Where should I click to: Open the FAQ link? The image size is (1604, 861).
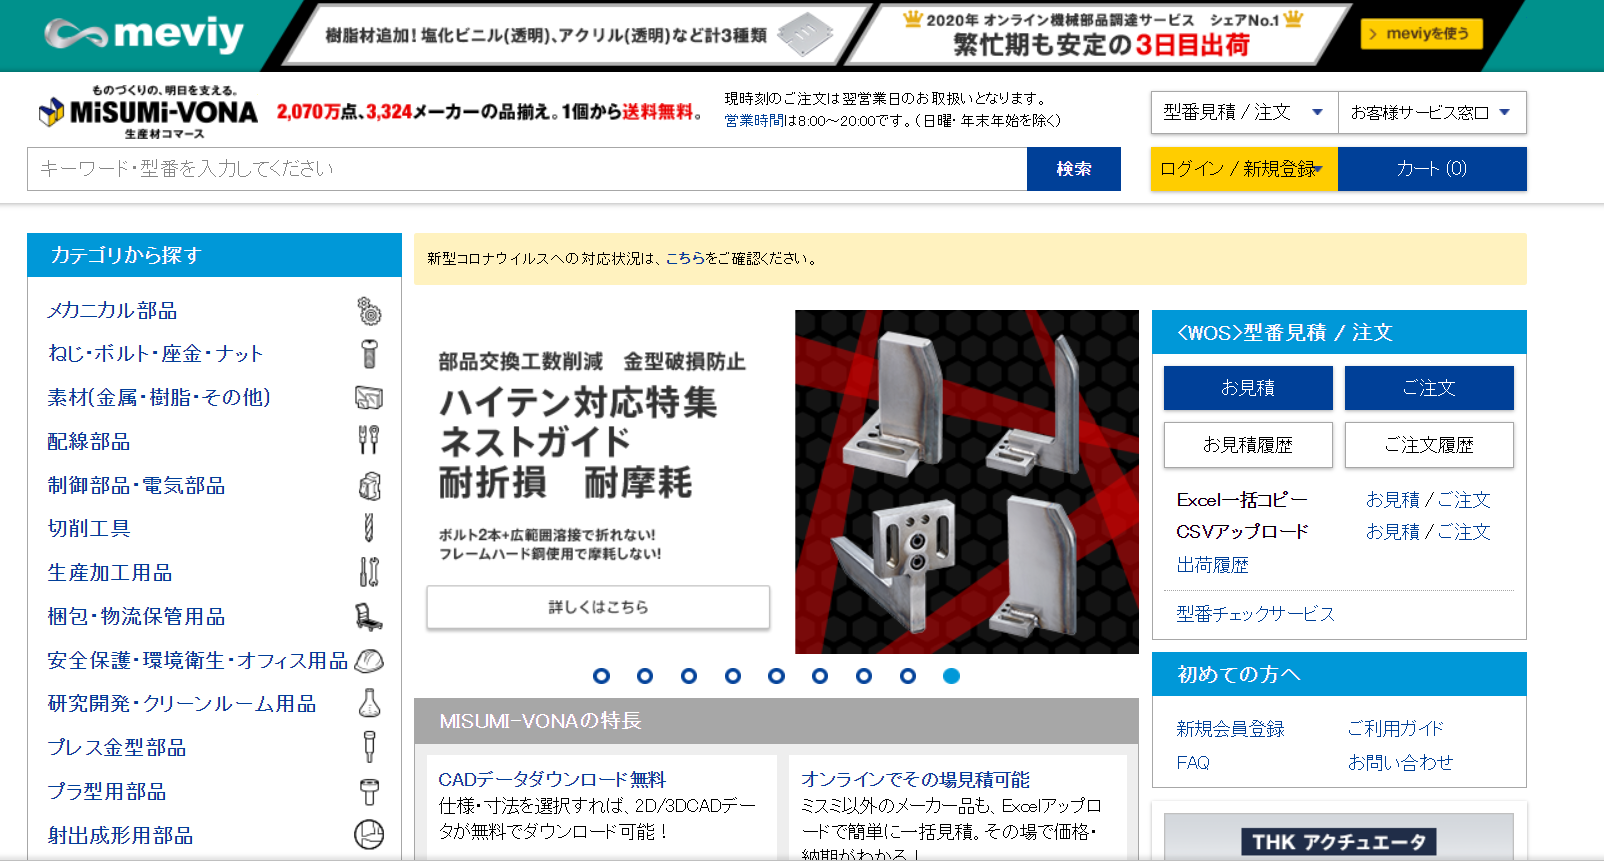1193,763
